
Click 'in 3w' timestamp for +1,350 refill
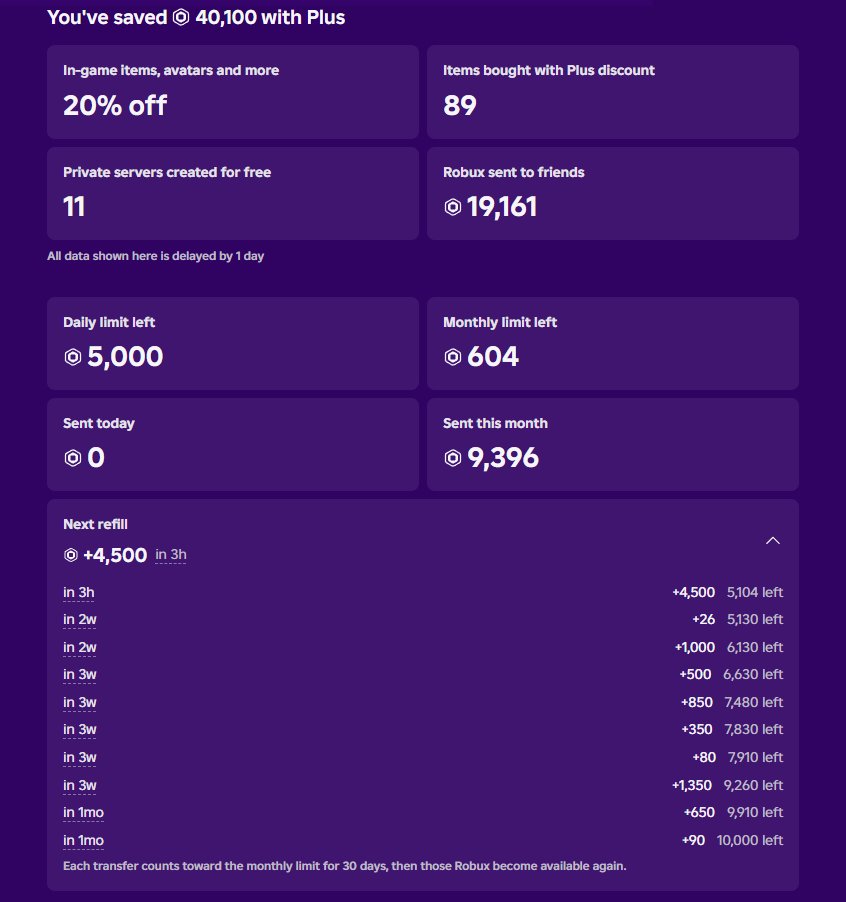coord(80,785)
